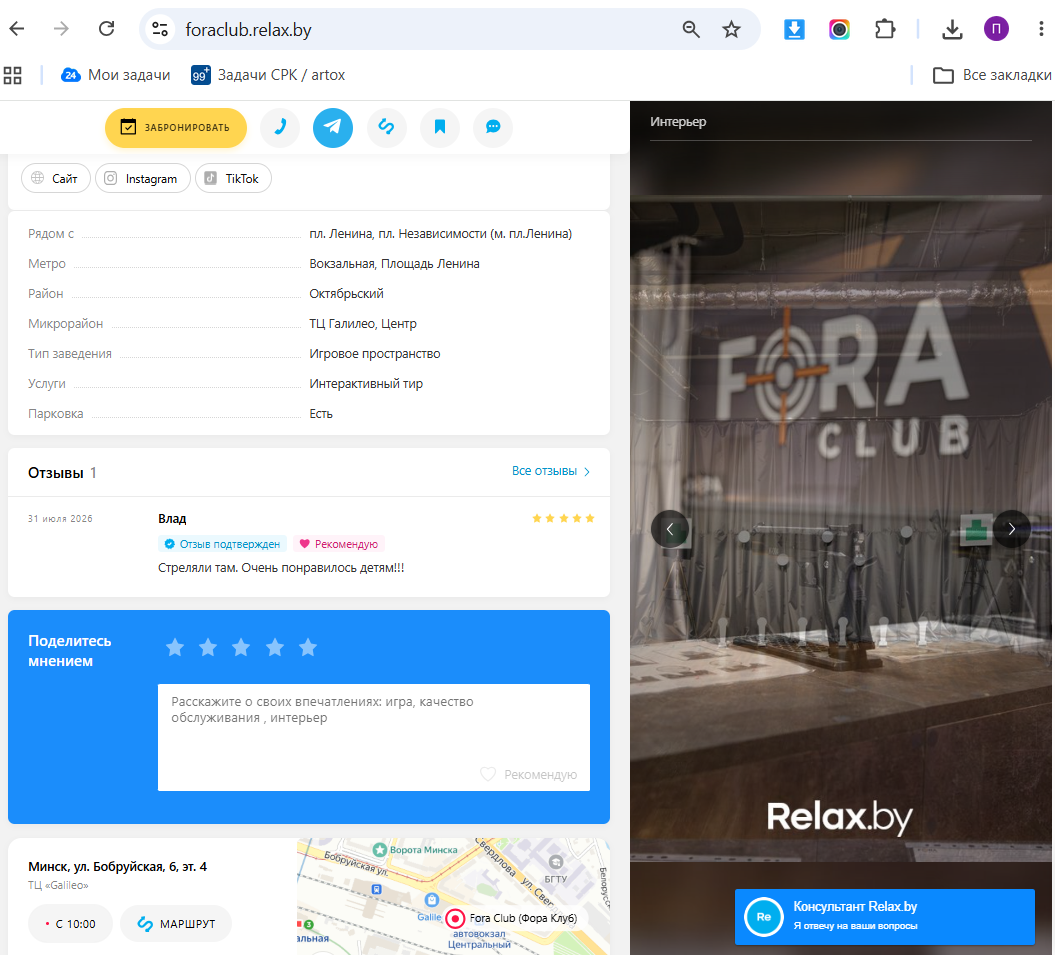Viewport: 1055px width, 955px height.
Task: Open the purple profile avatar
Action: pos(996,29)
